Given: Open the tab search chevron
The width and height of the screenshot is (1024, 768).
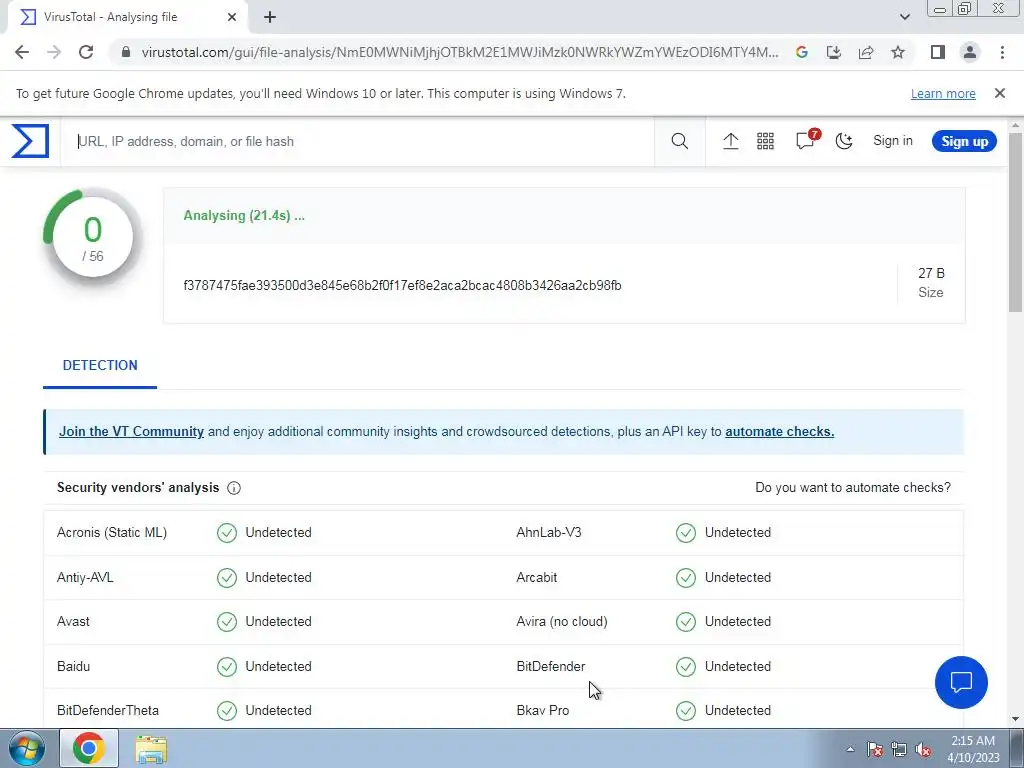Looking at the screenshot, I should coord(904,17).
